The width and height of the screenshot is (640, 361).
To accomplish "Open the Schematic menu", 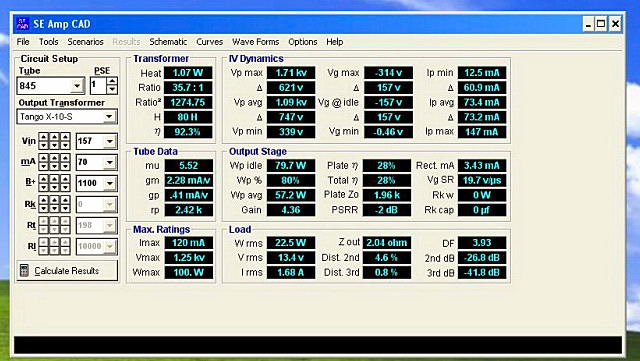I will (168, 42).
